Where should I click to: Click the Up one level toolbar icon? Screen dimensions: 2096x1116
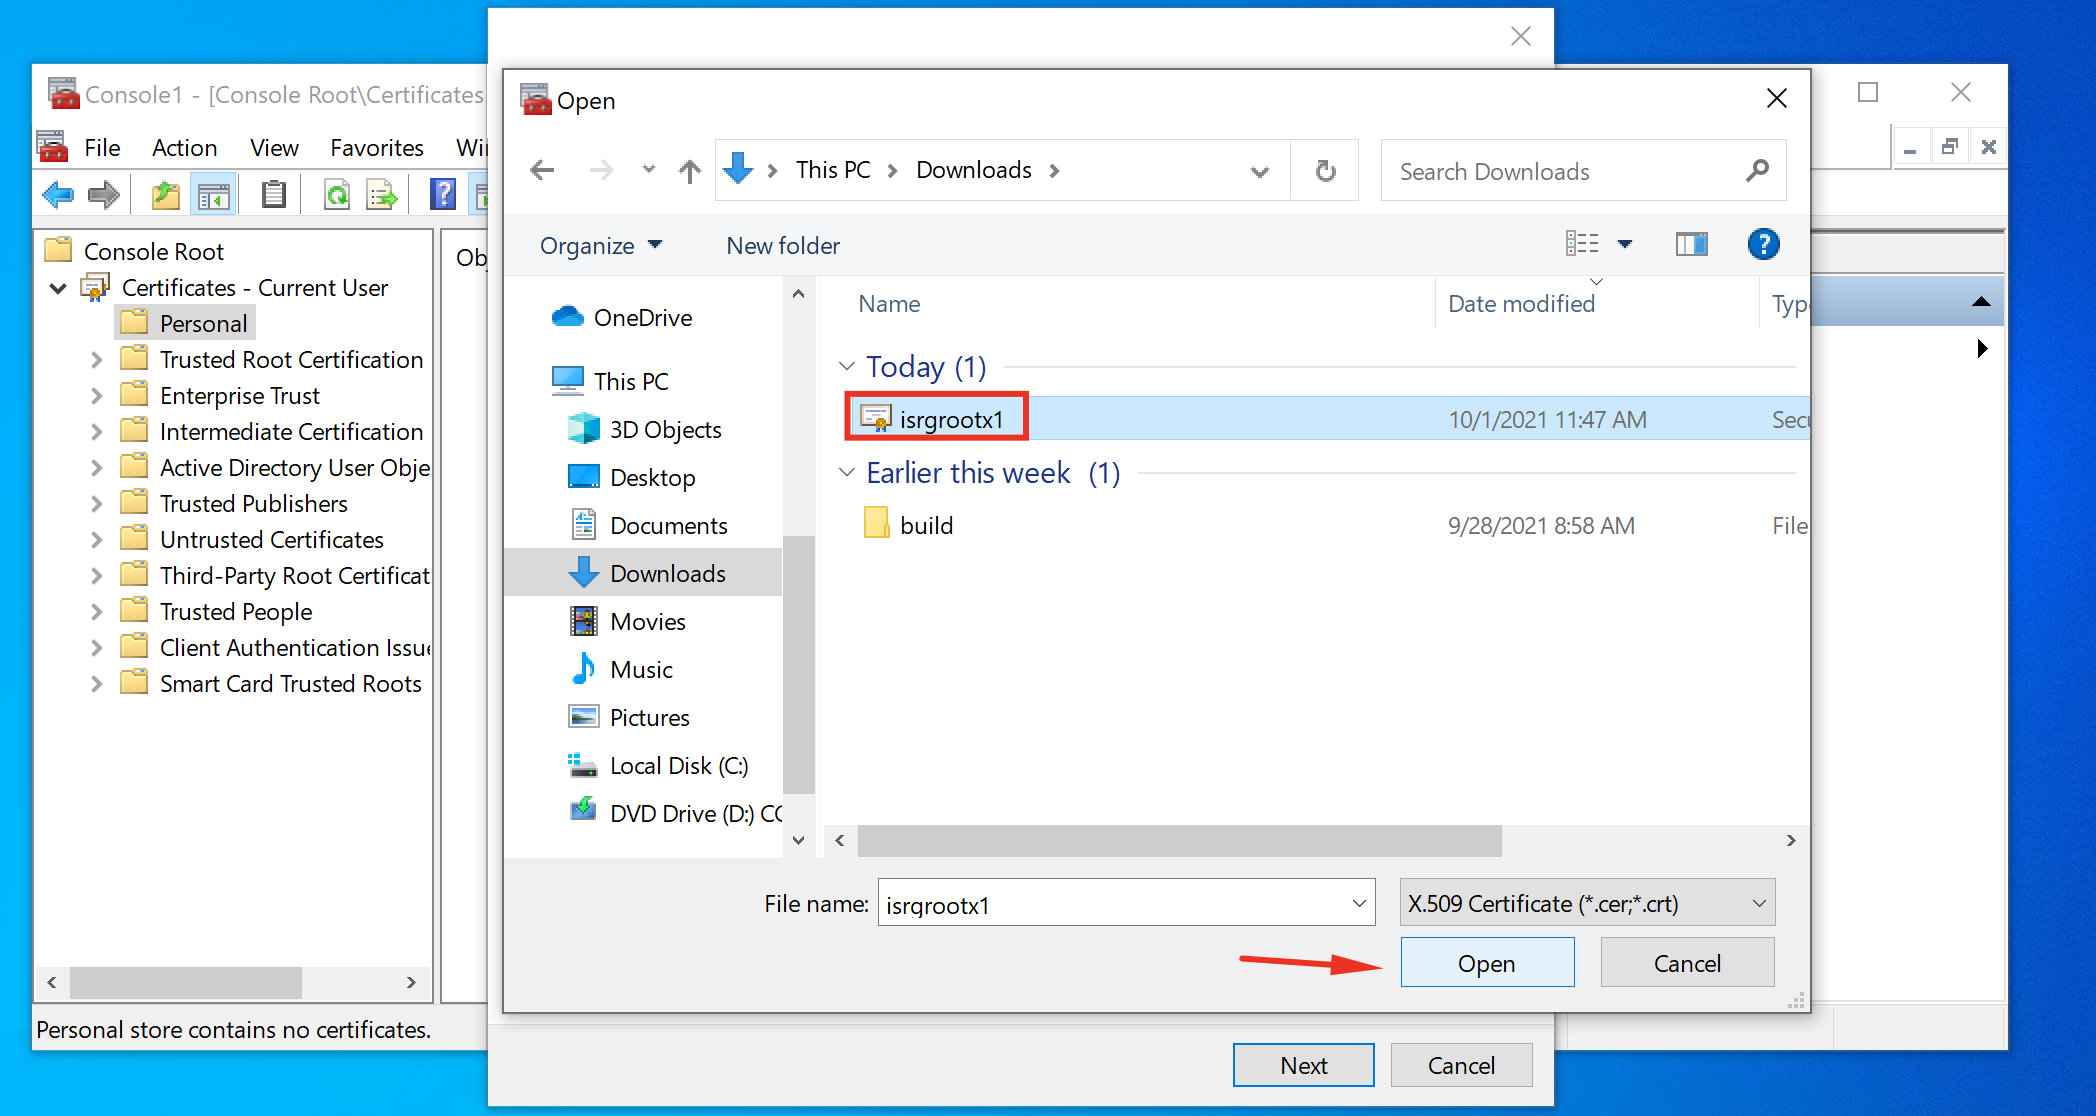(x=165, y=194)
